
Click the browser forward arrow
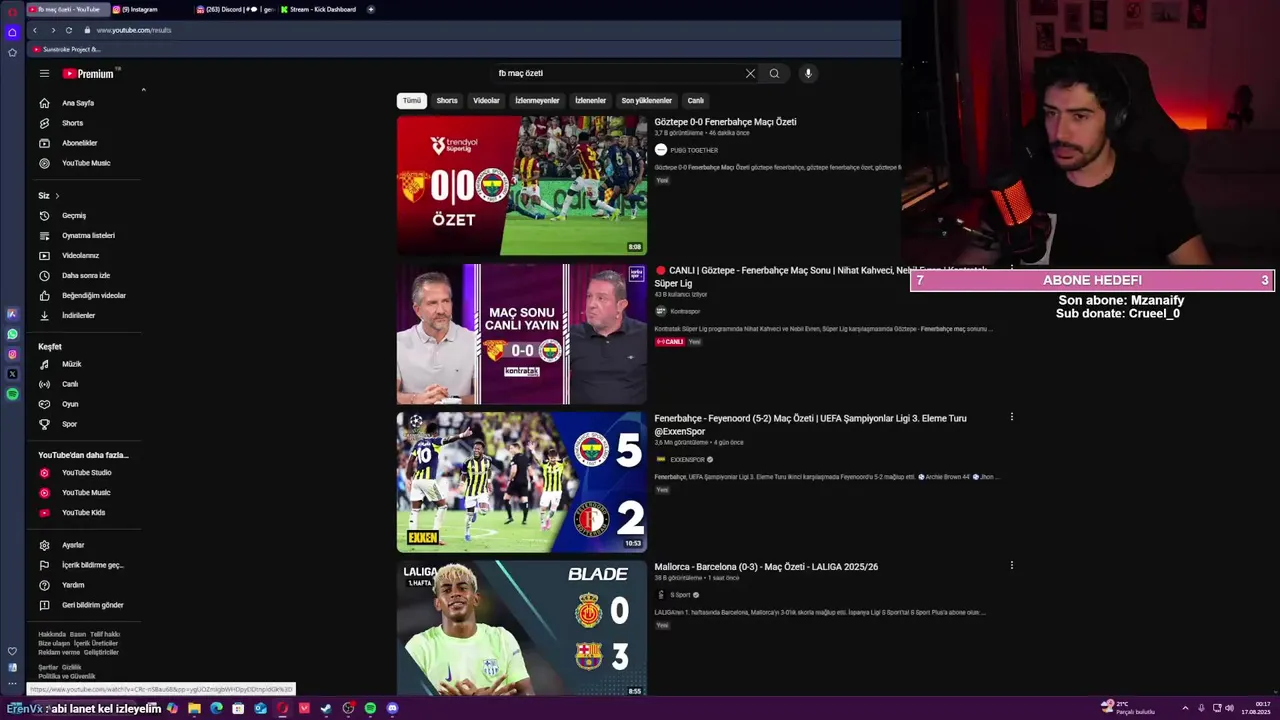[x=52, y=30]
